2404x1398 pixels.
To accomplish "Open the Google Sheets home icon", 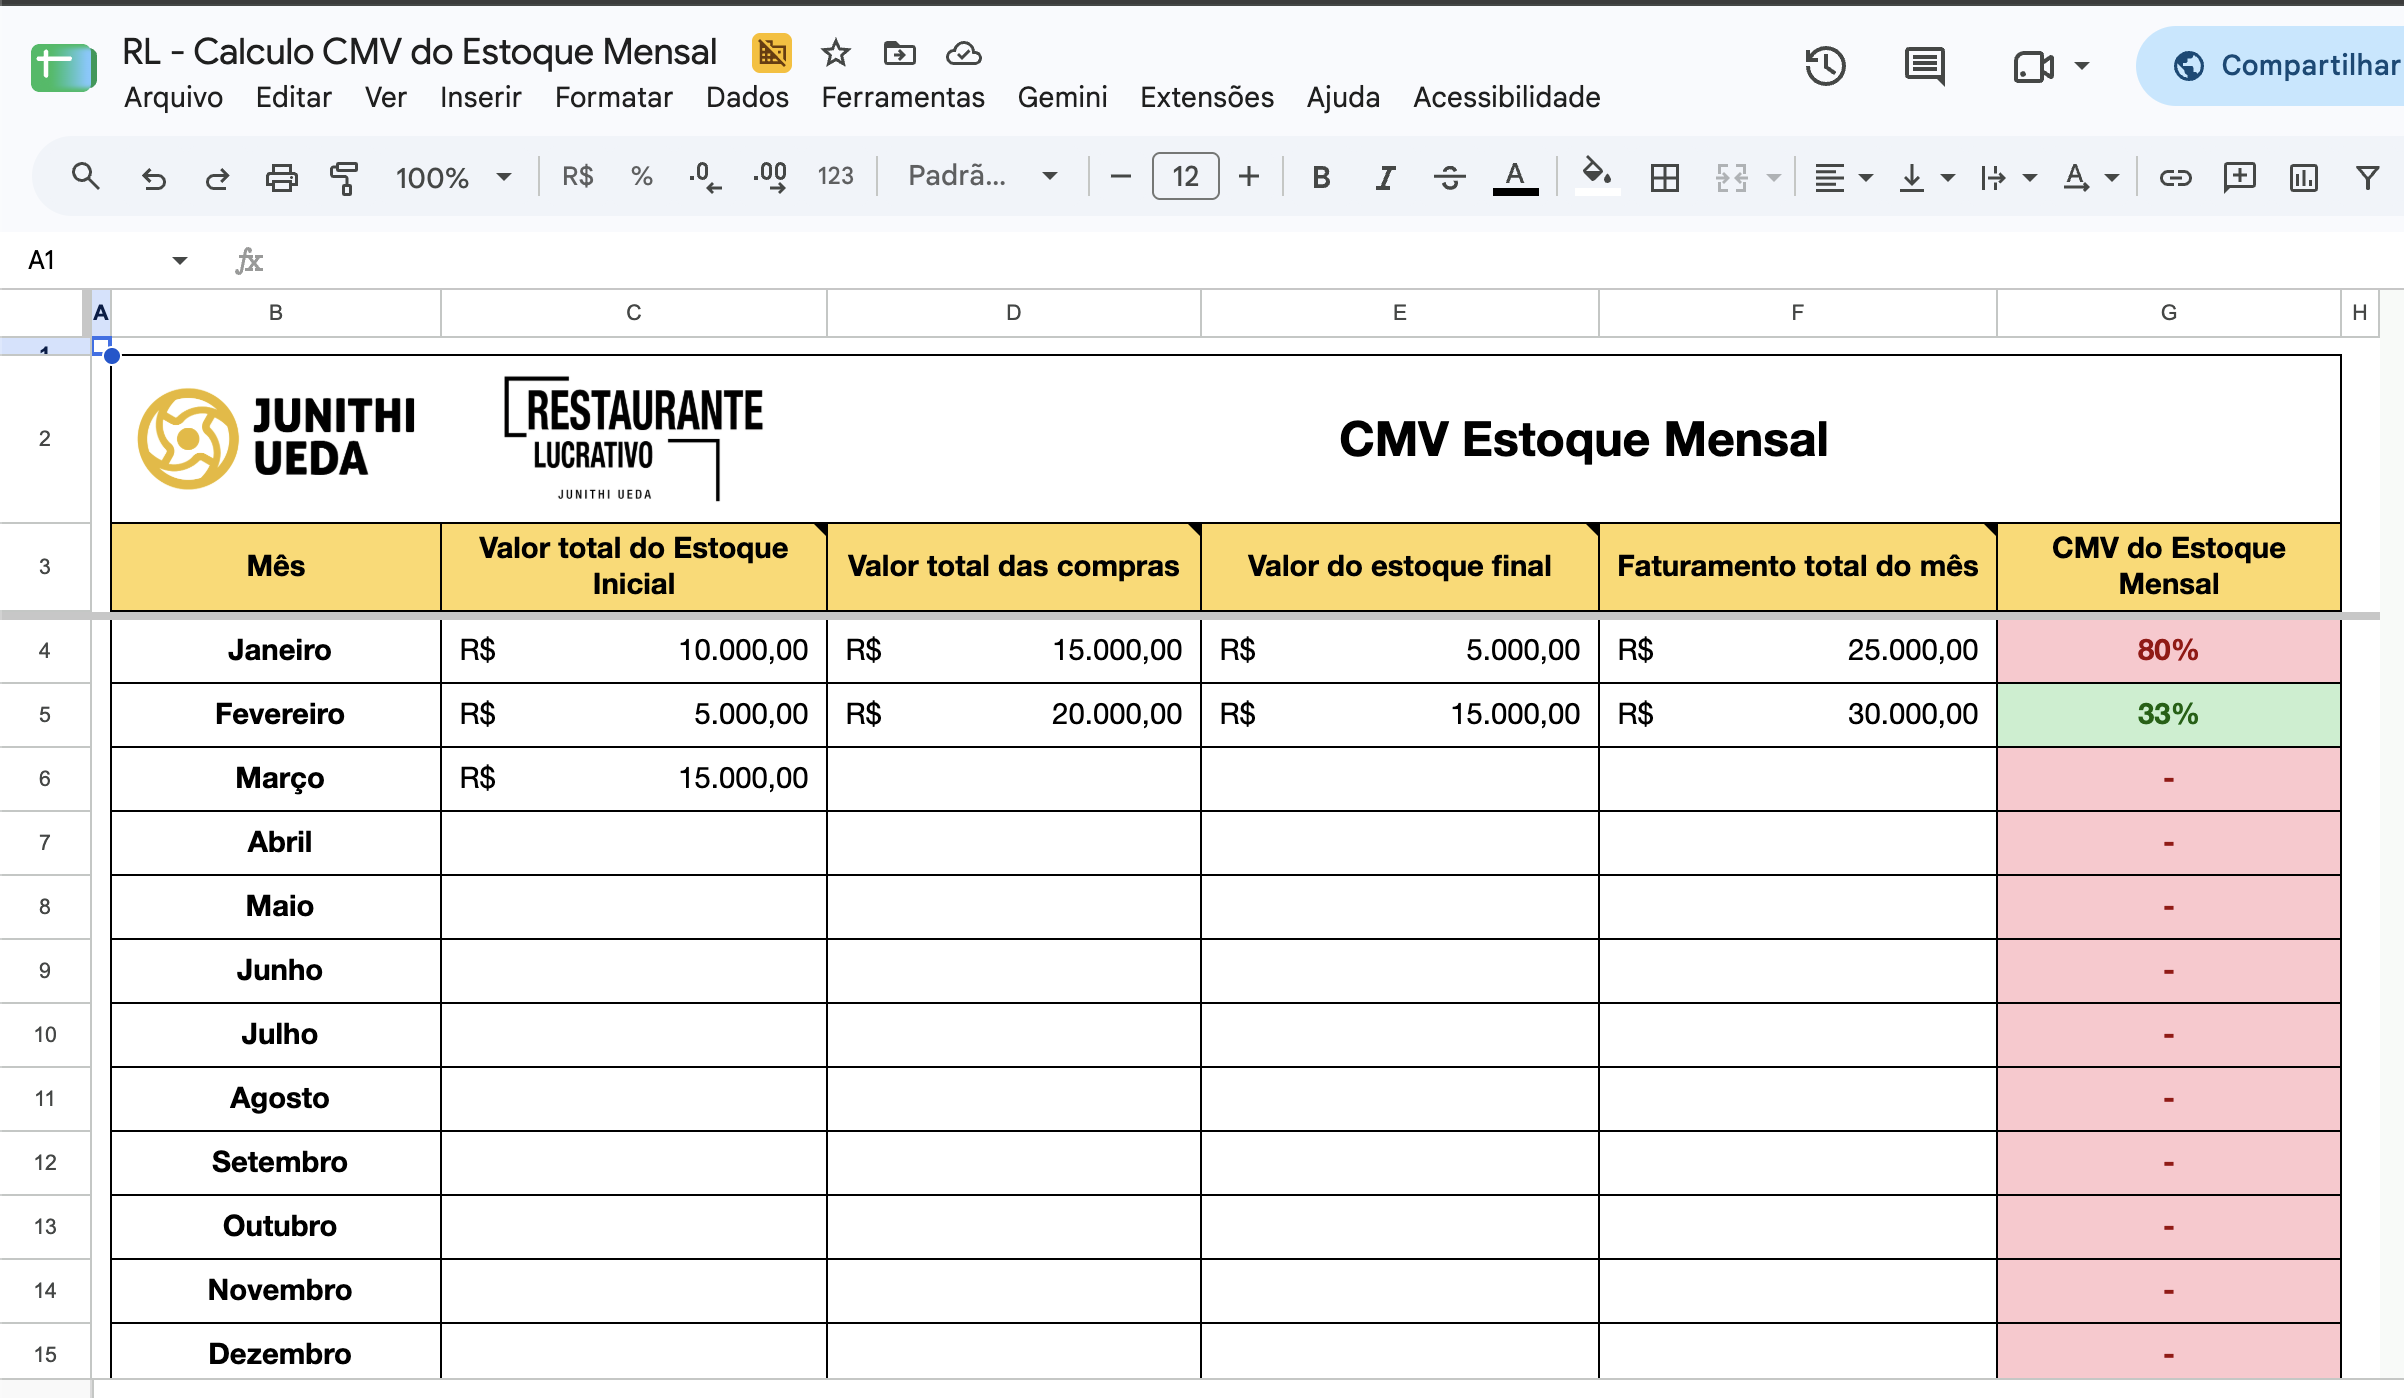I will pos(63,68).
